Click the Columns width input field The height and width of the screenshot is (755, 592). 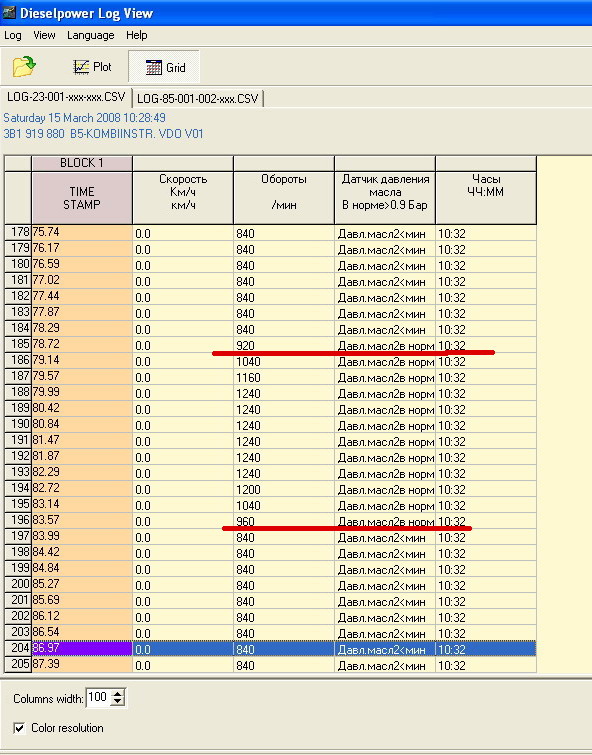click(99, 698)
